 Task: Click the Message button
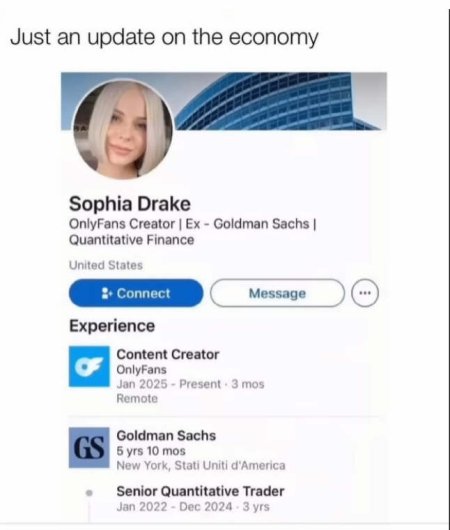[277, 293]
